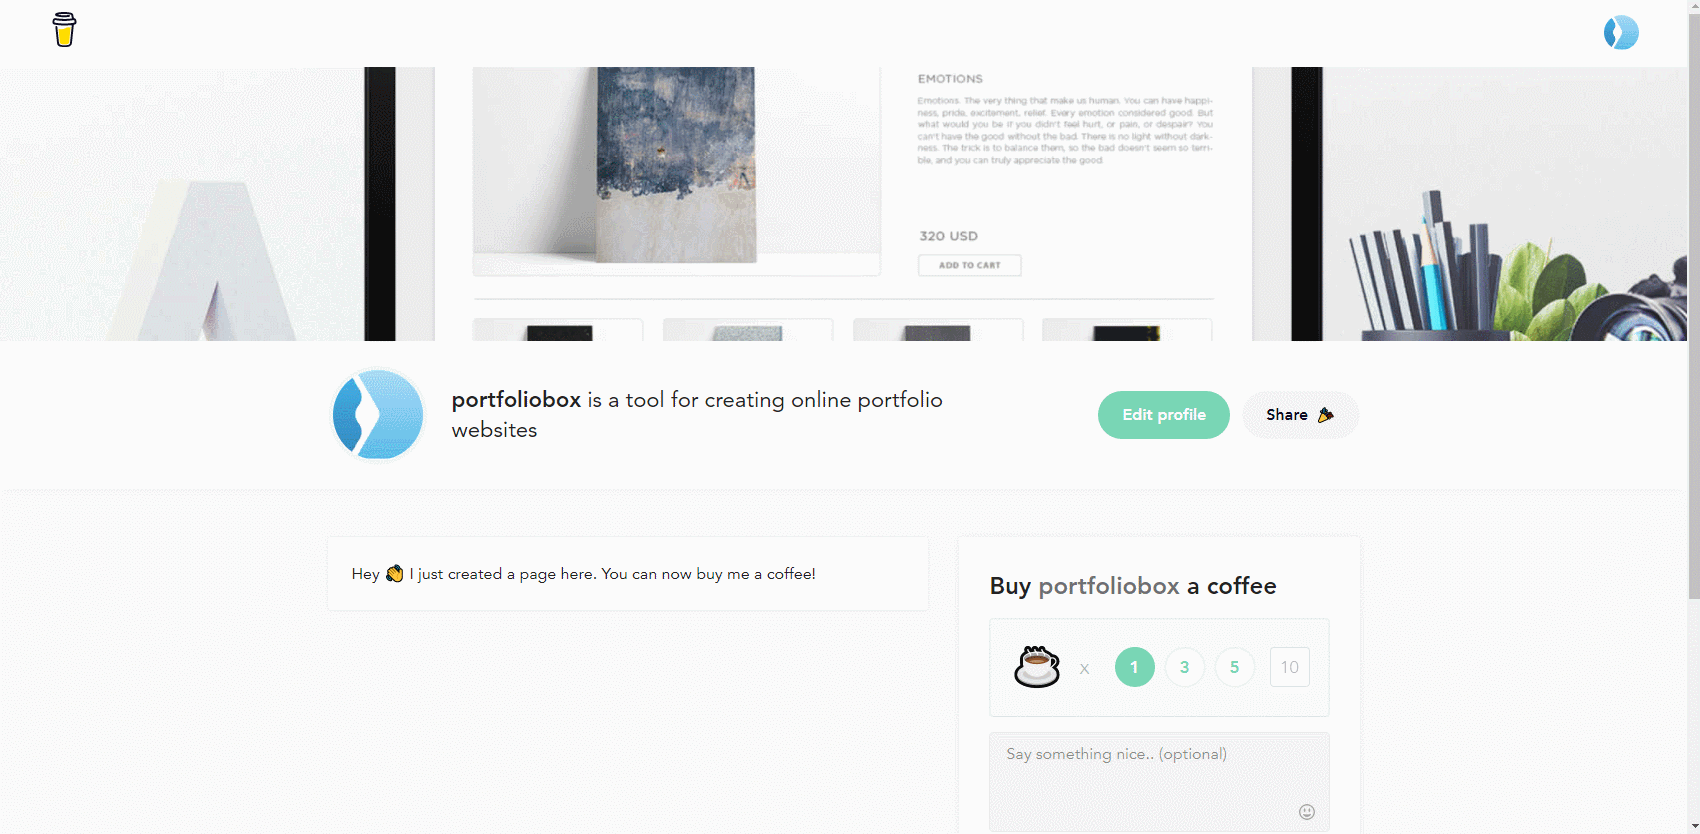Screen dimensions: 1700x834
Task: Click the coffee cup icon in purchase widget
Action: pos(1036,667)
